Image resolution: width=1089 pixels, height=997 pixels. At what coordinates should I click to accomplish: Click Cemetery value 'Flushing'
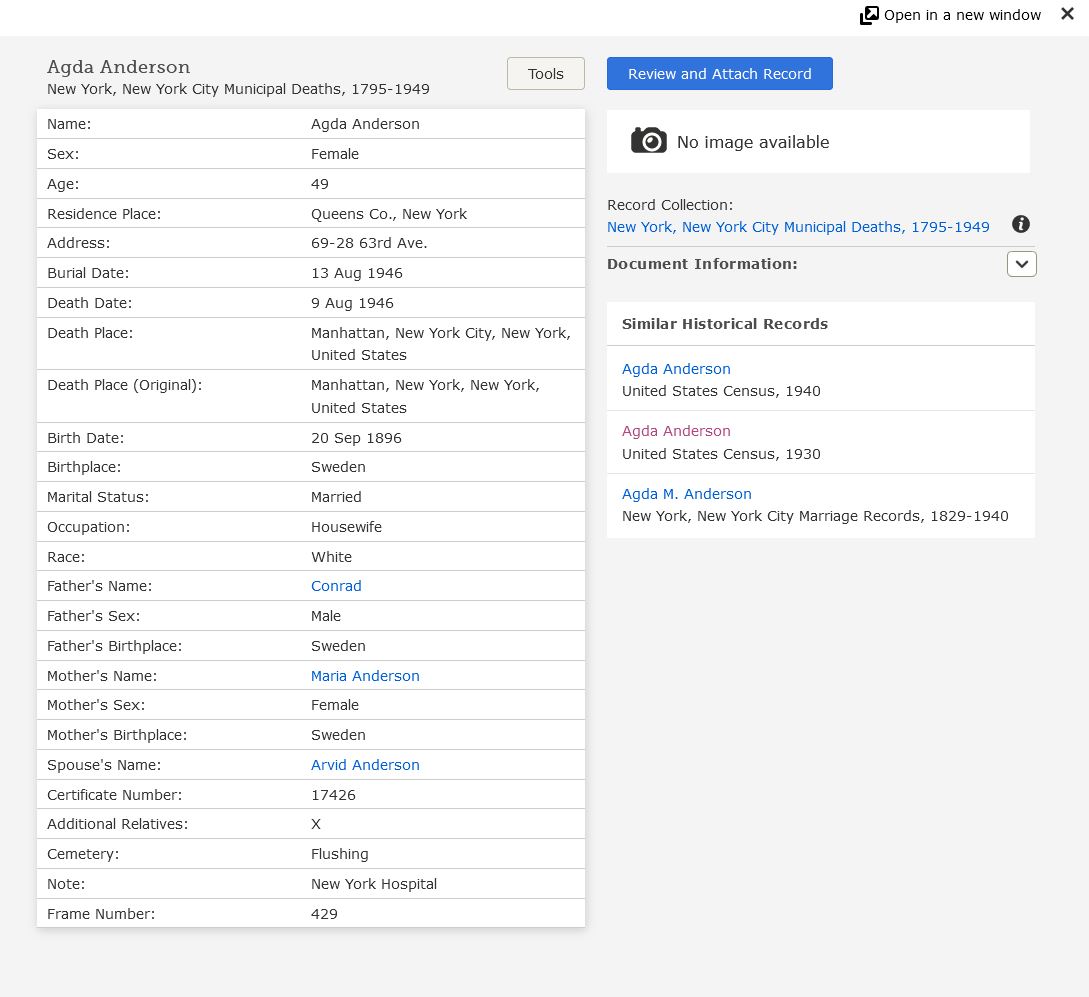point(340,854)
